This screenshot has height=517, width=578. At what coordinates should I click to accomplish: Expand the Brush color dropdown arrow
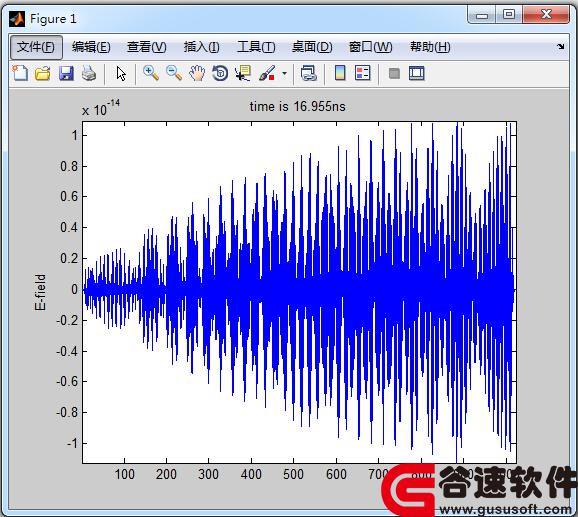click(284, 73)
